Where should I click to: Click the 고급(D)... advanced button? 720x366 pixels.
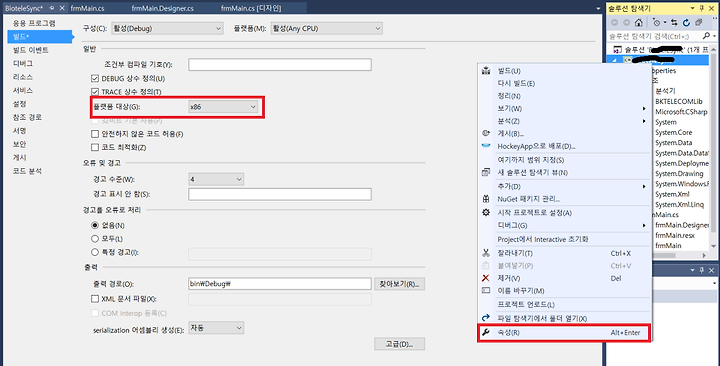click(399, 343)
